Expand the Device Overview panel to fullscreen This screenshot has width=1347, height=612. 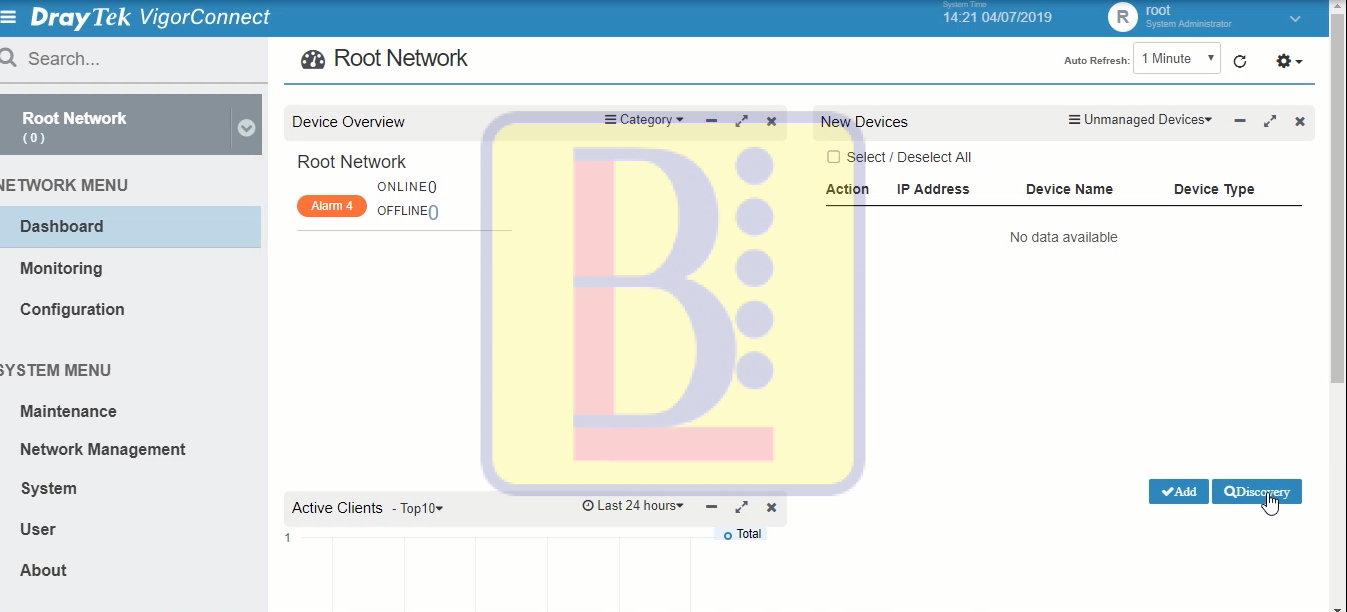click(741, 121)
